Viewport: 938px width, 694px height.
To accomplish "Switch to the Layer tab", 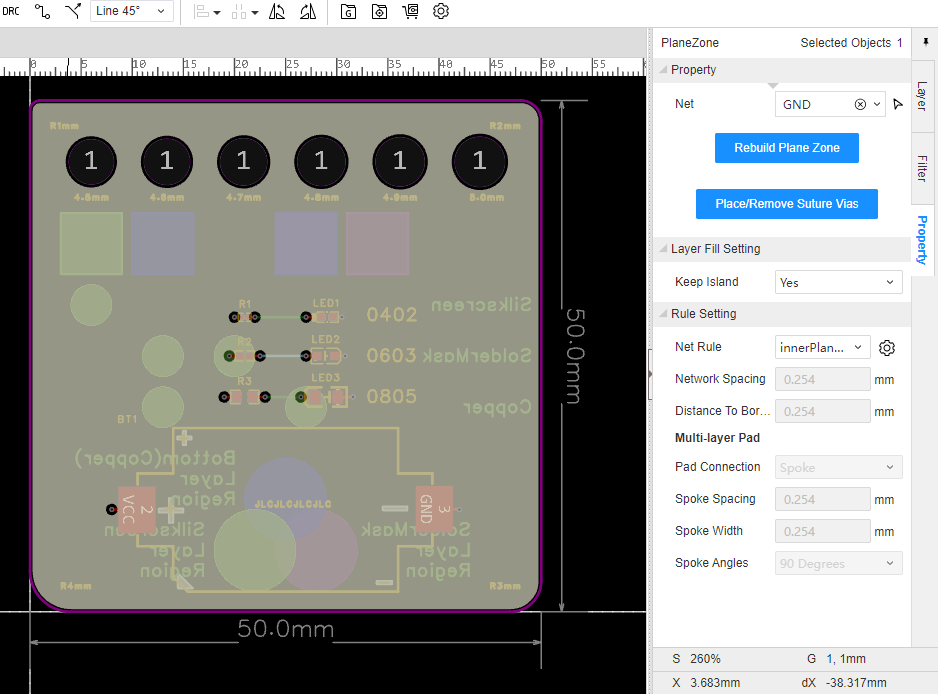I will pyautogui.click(x=922, y=96).
